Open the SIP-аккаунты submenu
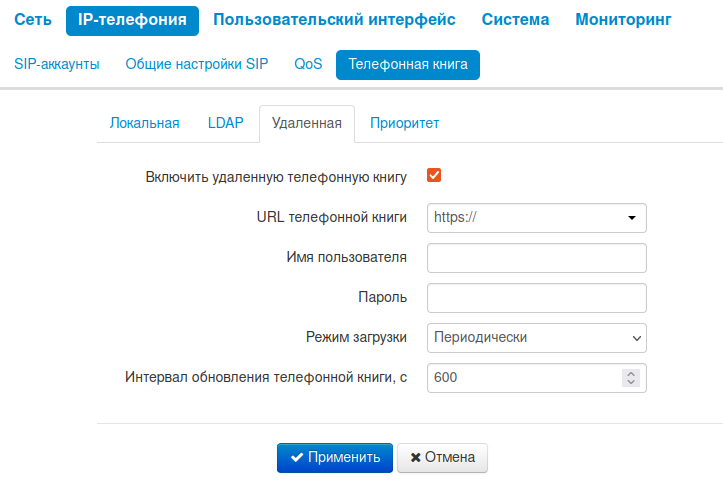The height and width of the screenshot is (492, 723). tap(57, 65)
